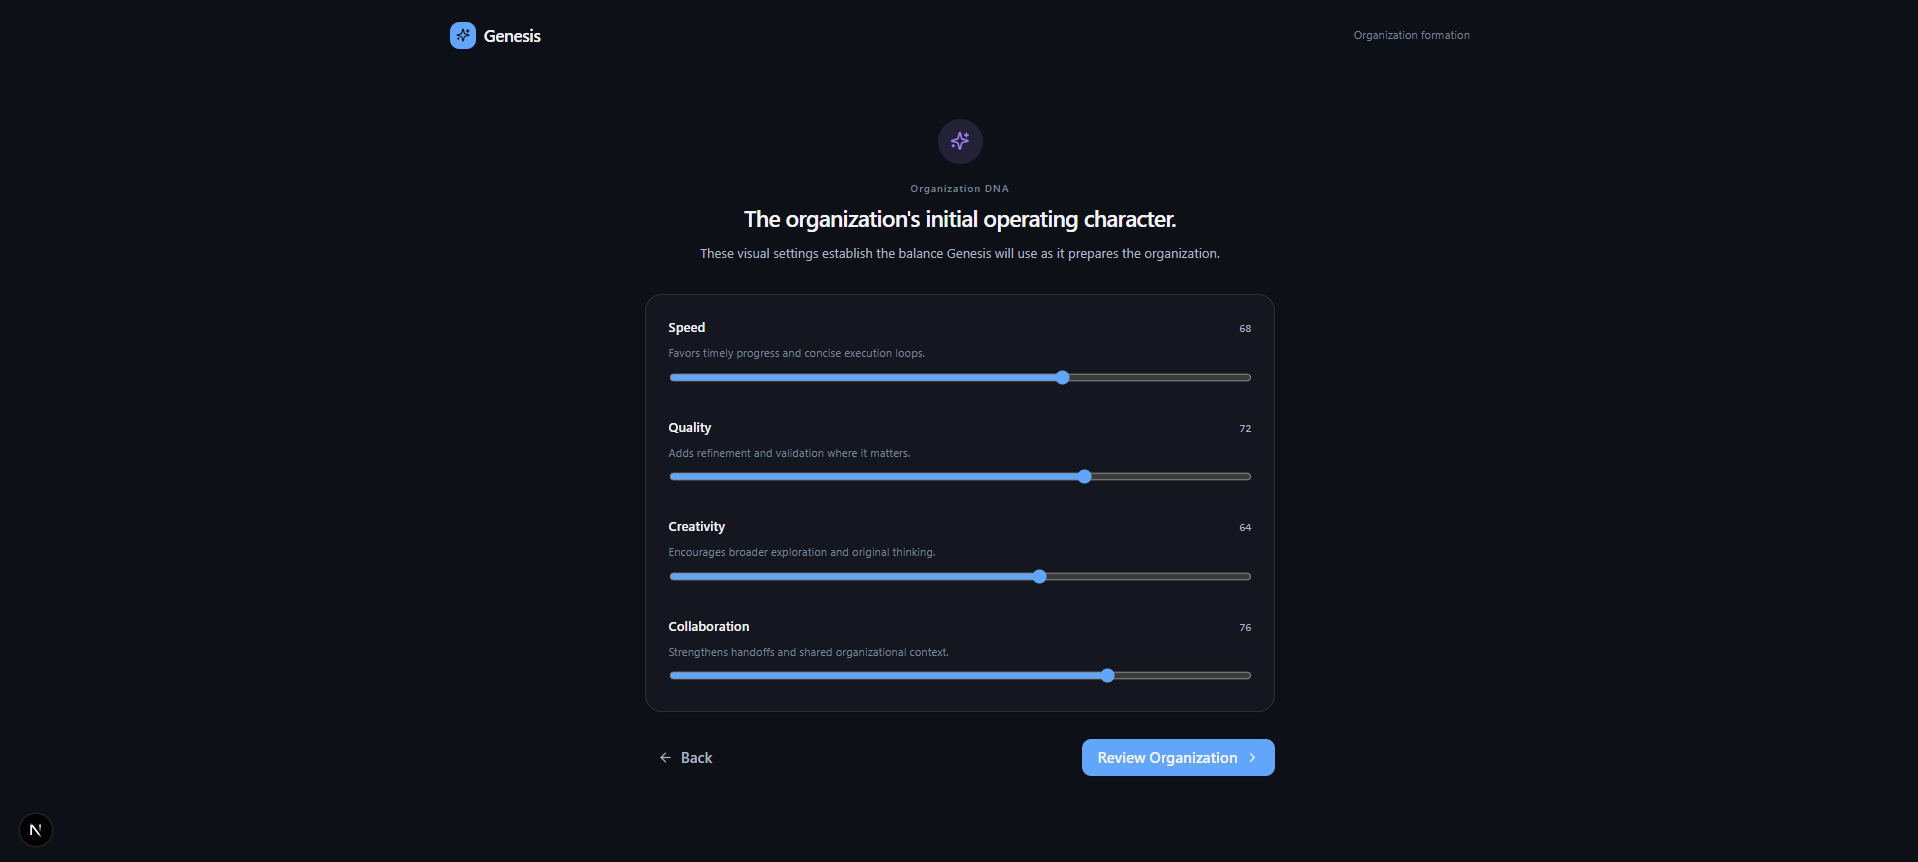Click the Collaboration heading
This screenshot has width=1918, height=862.
(x=709, y=626)
